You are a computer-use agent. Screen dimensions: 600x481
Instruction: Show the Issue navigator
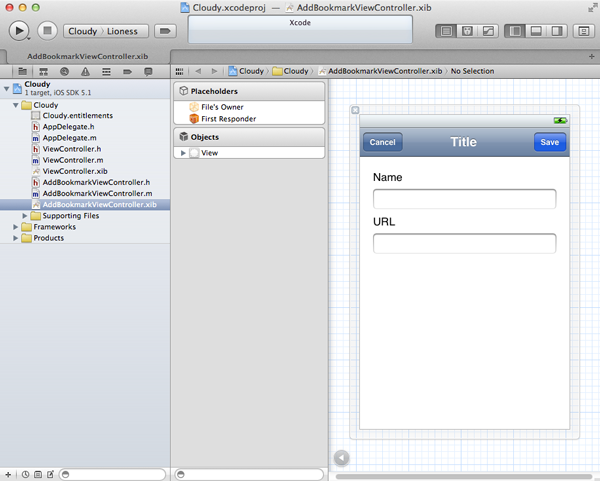point(85,71)
